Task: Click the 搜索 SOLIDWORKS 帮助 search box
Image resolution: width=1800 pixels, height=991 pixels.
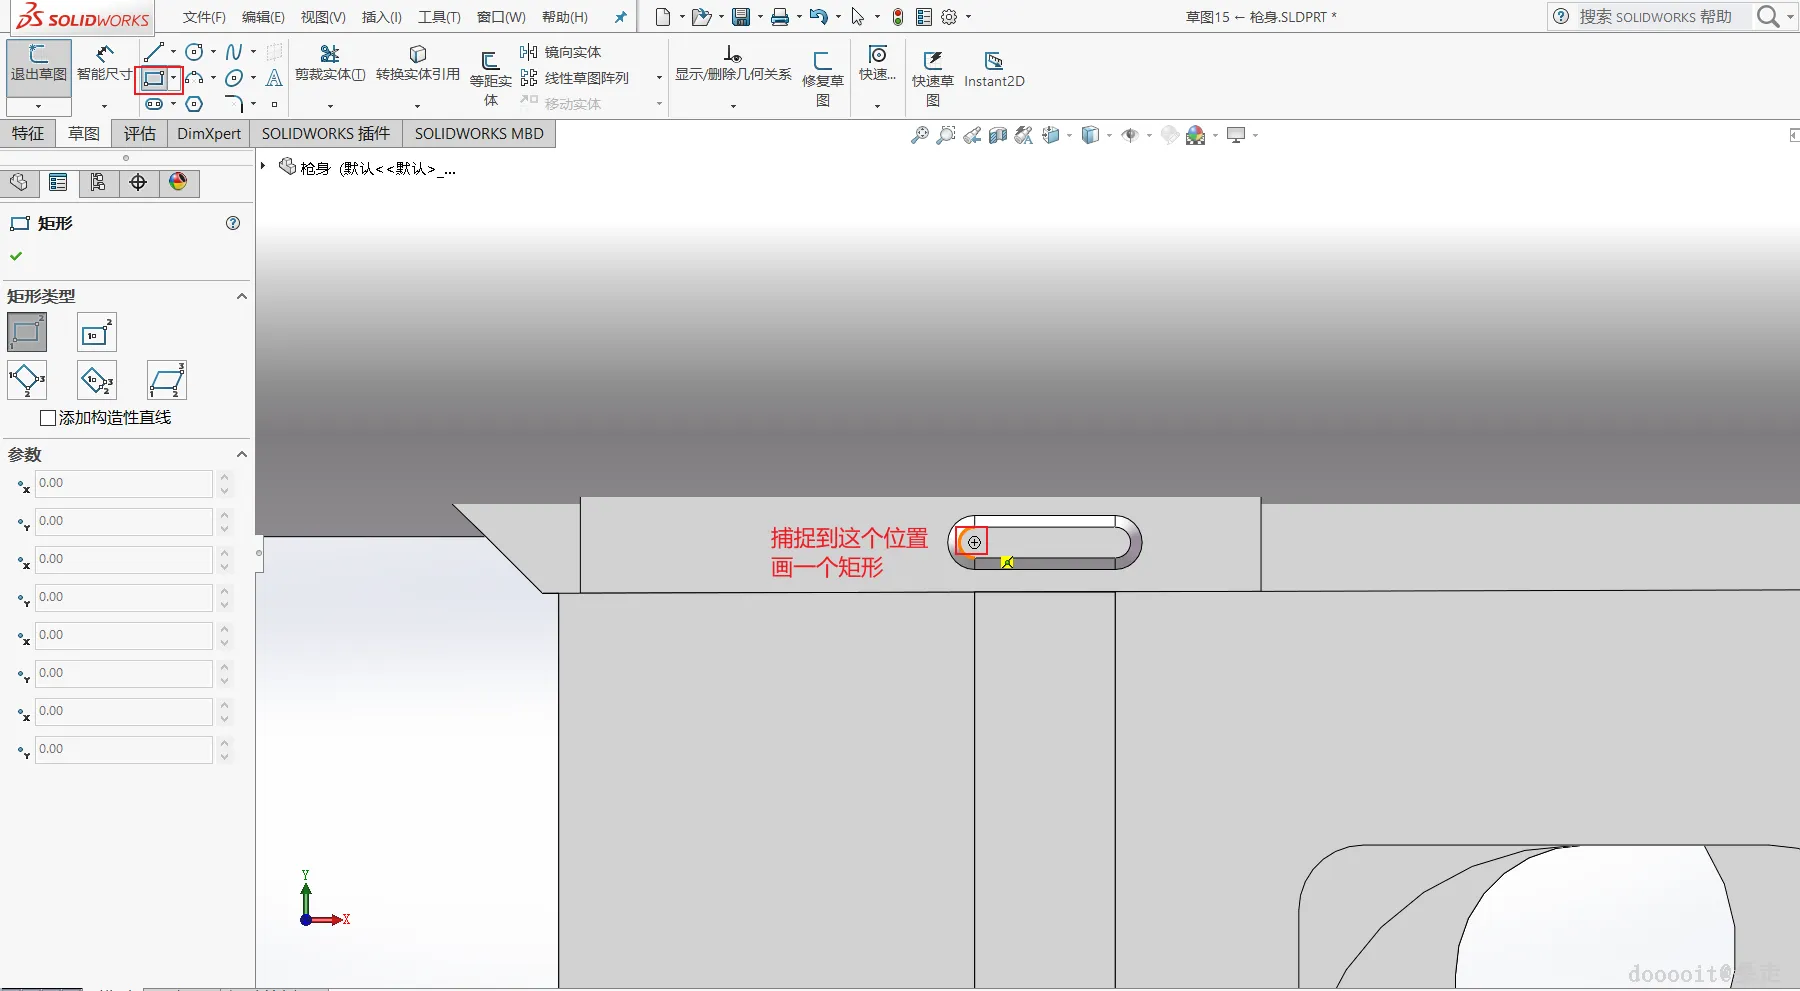Action: pos(1655,17)
